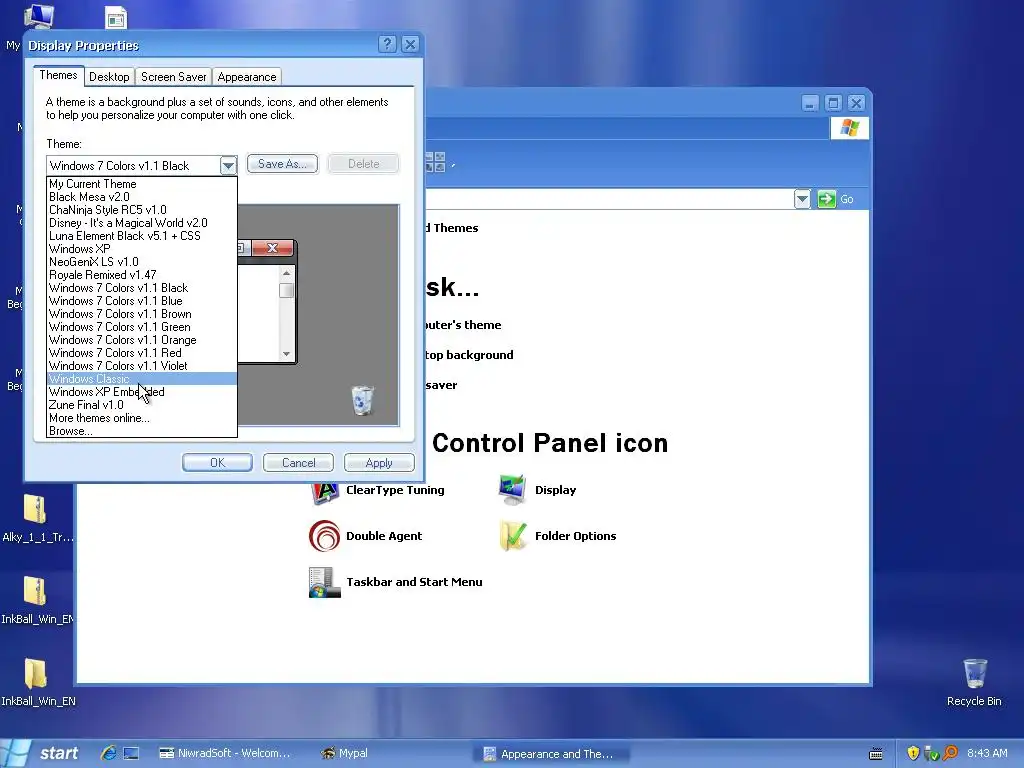
Task: Open the Double Agent icon
Action: point(325,536)
